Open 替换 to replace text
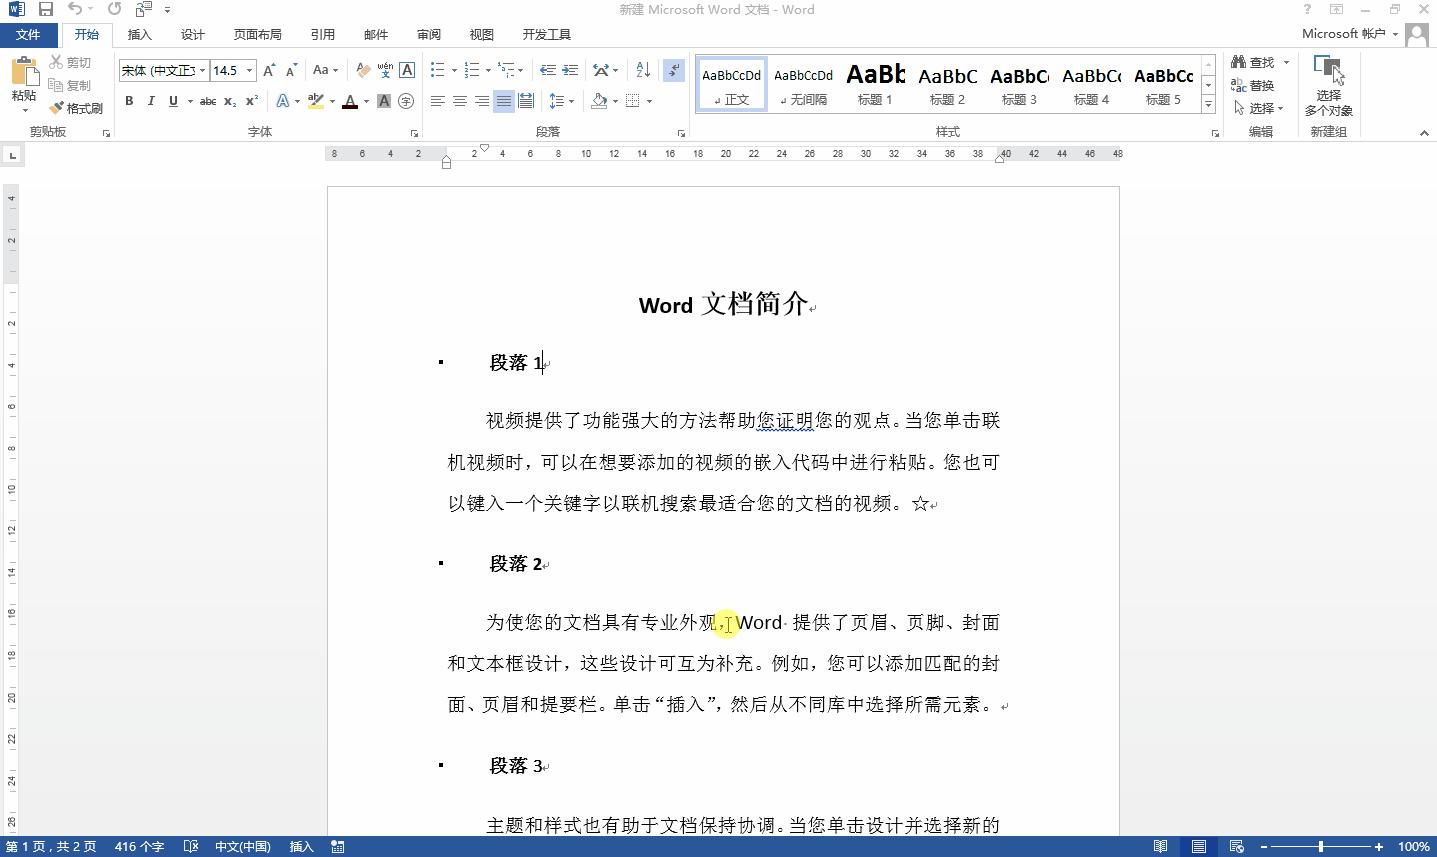The width and height of the screenshot is (1437, 857). (x=1256, y=85)
